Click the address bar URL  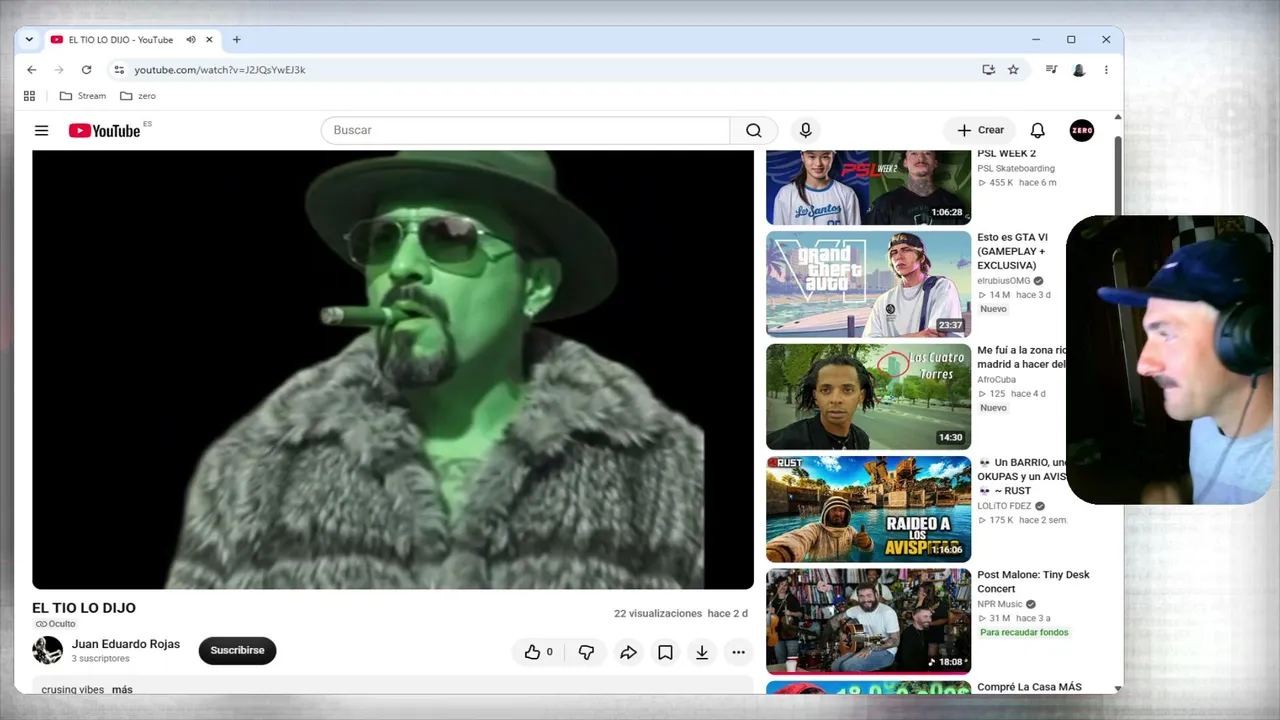coord(220,70)
